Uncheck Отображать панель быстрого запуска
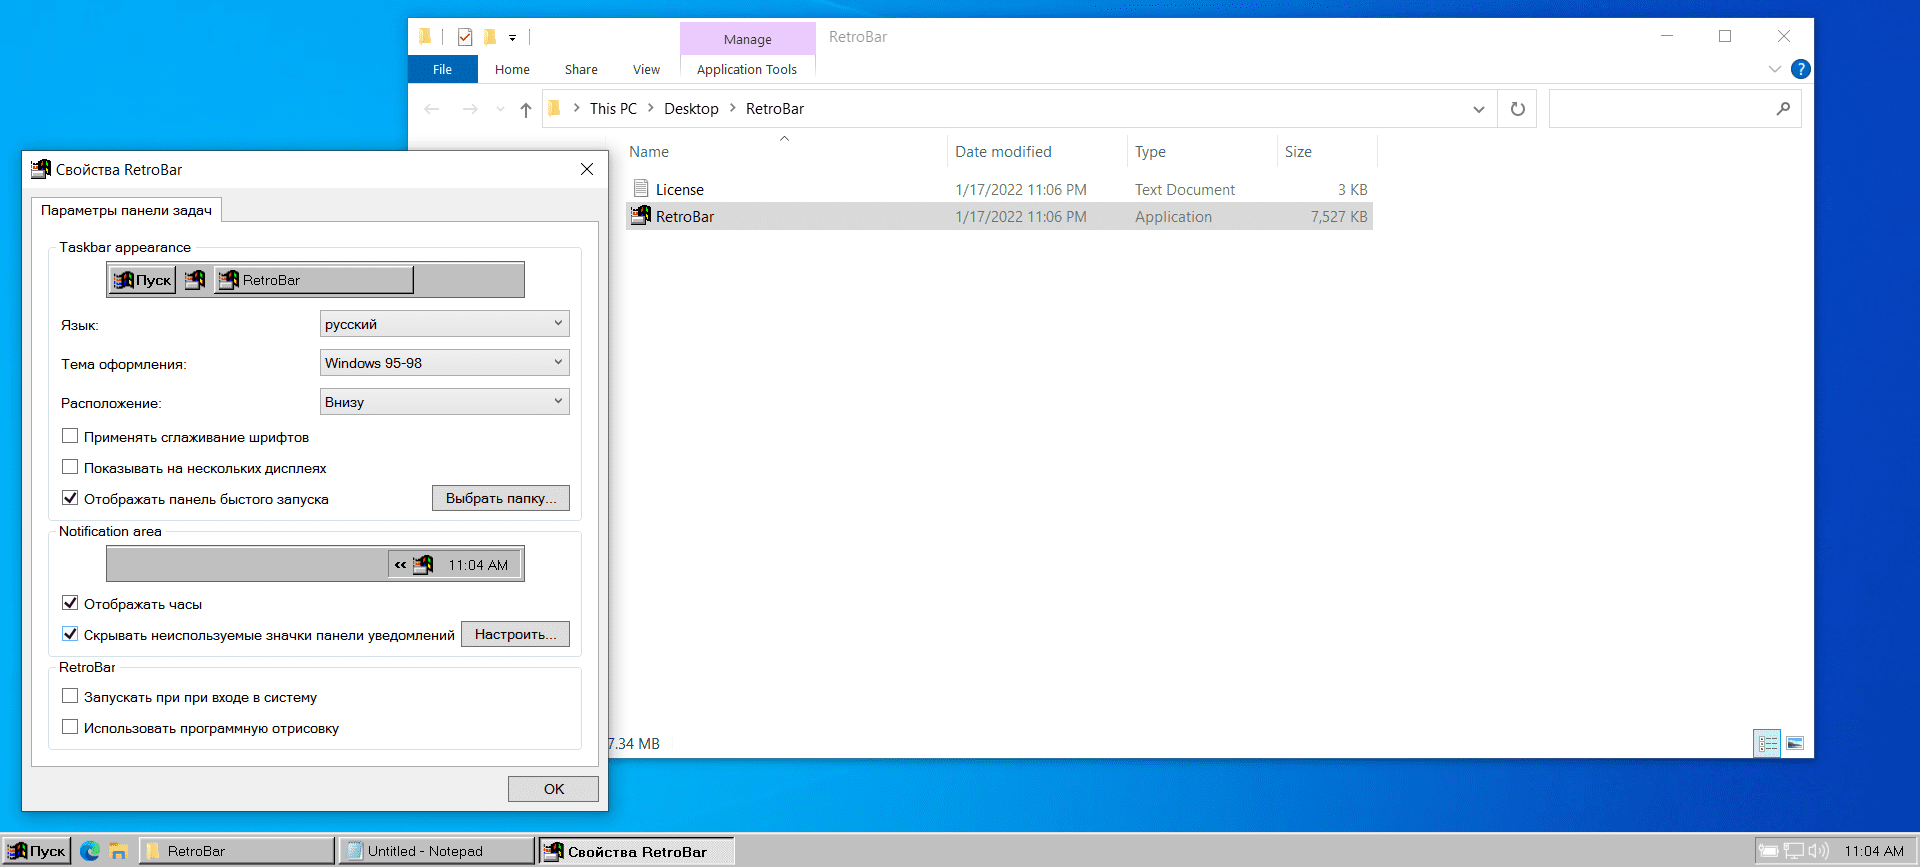 [x=70, y=498]
